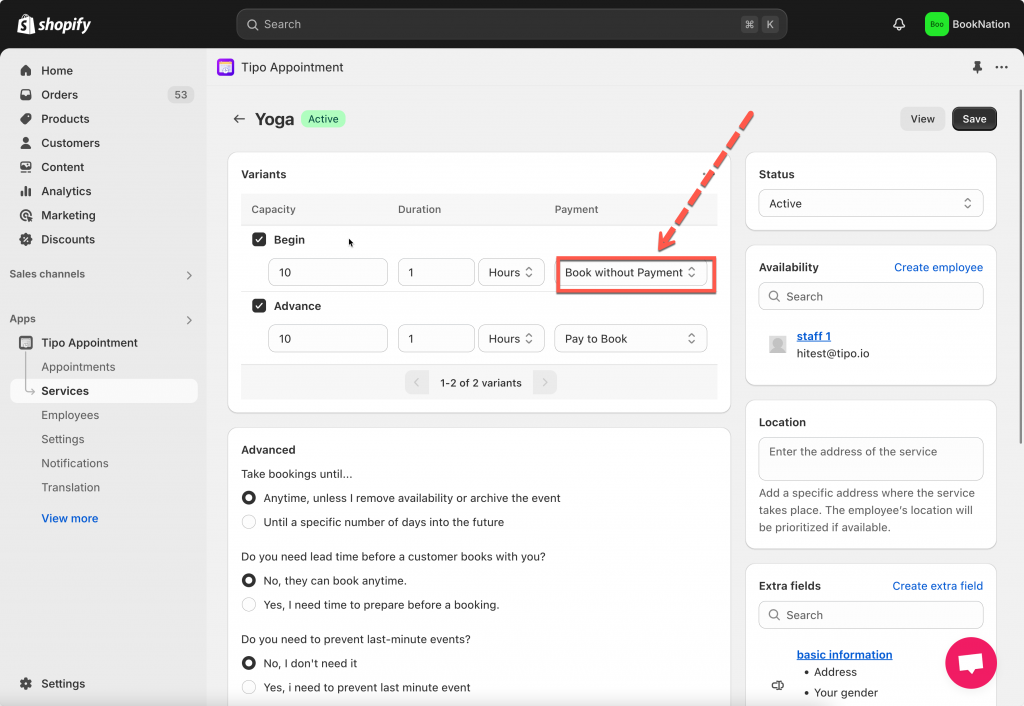Screen dimensions: 1024x706
Task: Open the BookNation account avatar
Action: coord(936,24)
